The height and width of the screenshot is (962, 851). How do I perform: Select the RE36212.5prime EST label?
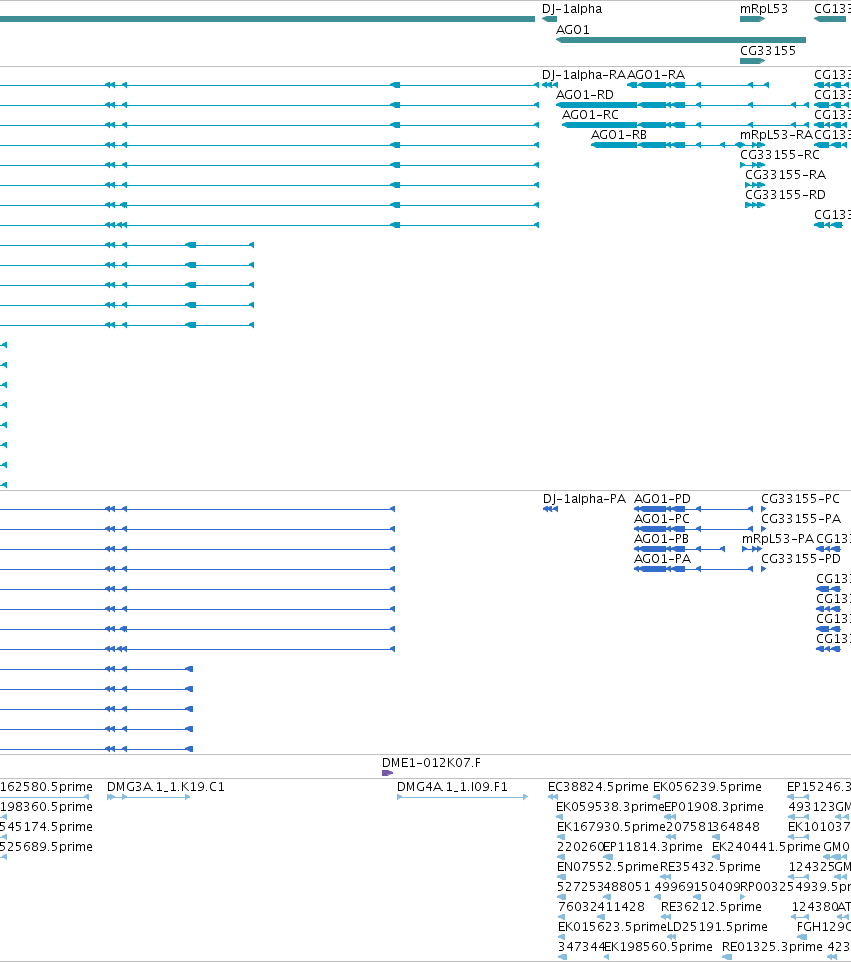(x=711, y=906)
